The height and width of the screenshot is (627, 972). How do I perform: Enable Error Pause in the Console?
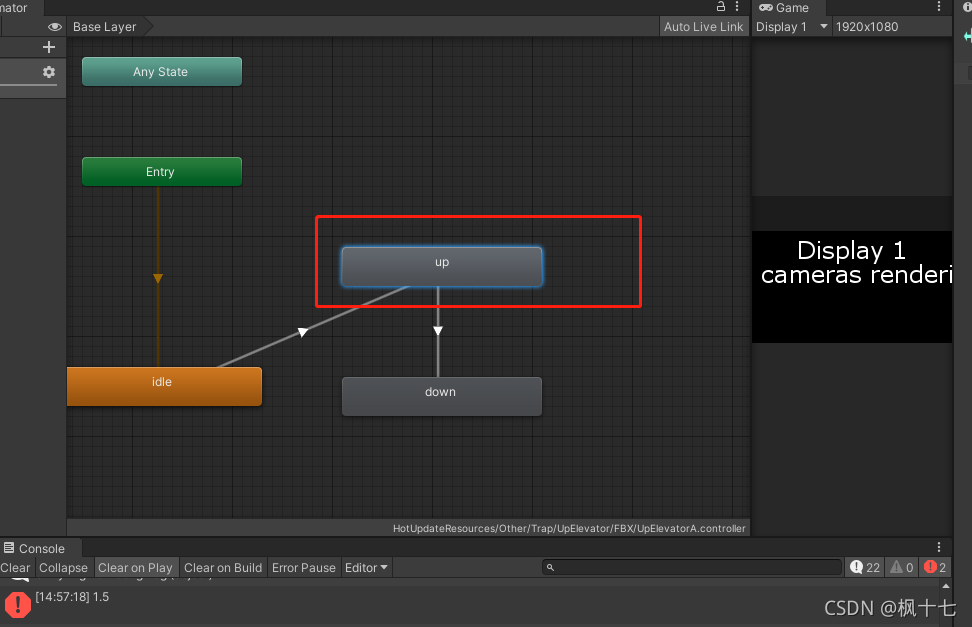click(303, 567)
